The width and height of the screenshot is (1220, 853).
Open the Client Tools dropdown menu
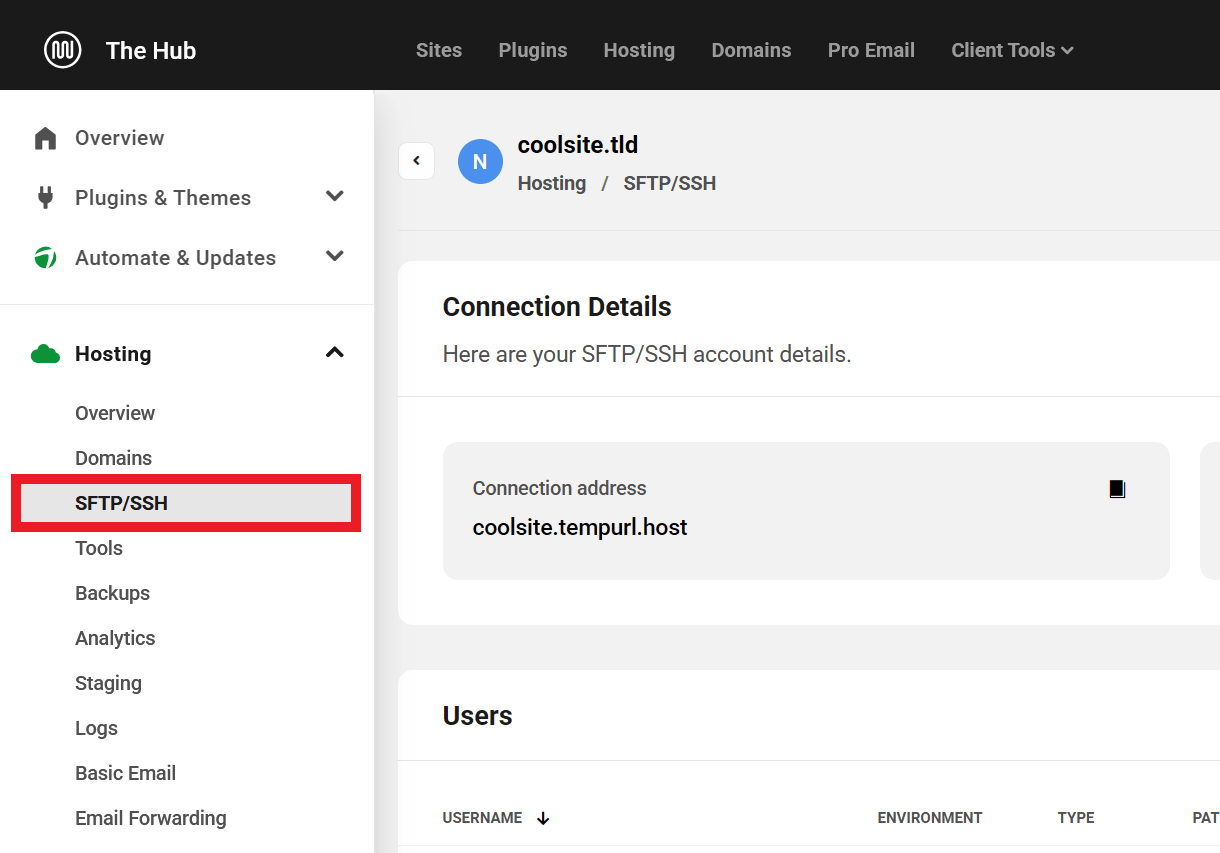(1012, 50)
